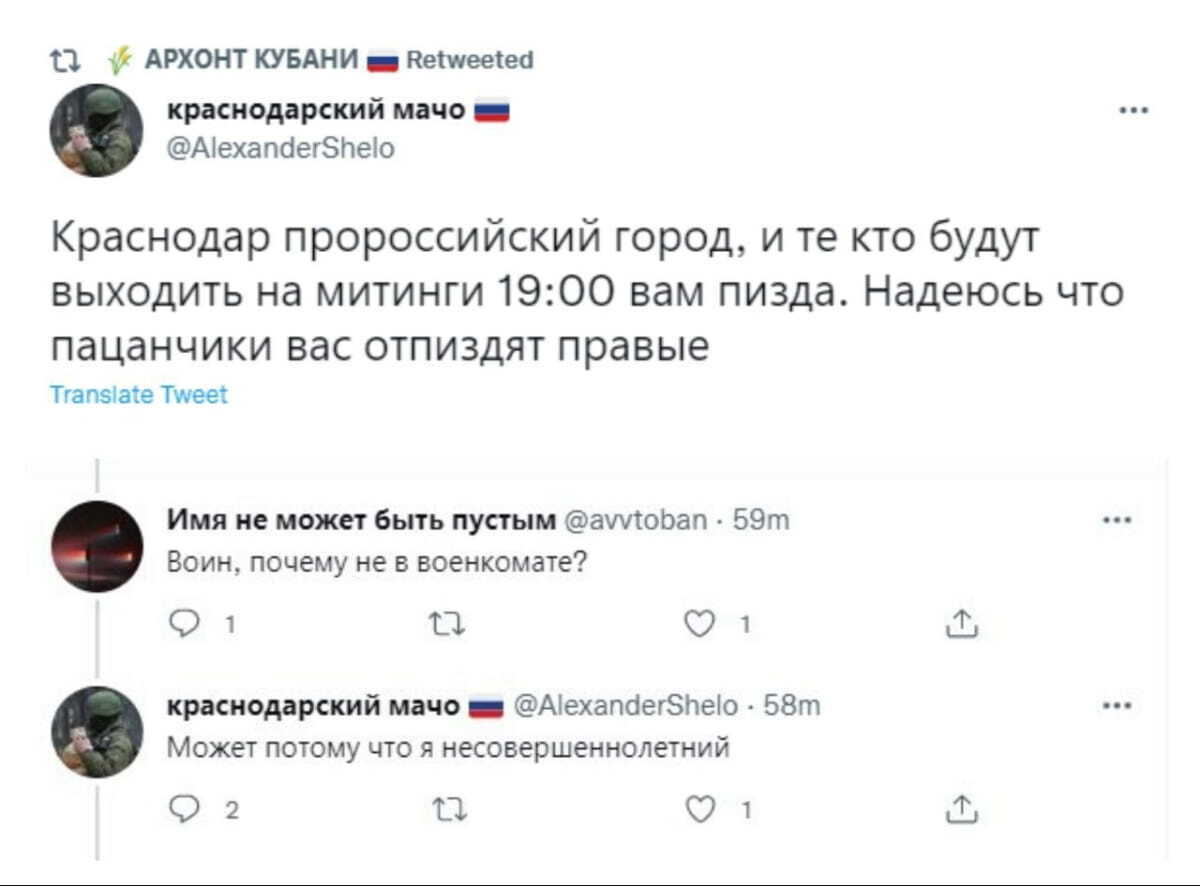The width and height of the screenshot is (1200, 886).
Task: Retweet the avvtoban reply
Action: click(x=440, y=626)
